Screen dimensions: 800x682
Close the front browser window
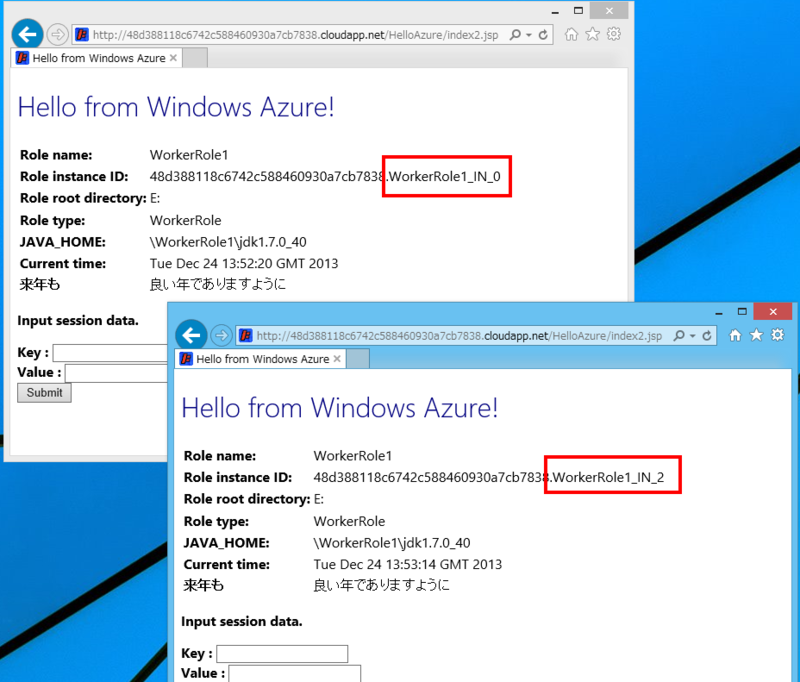[x=773, y=311]
